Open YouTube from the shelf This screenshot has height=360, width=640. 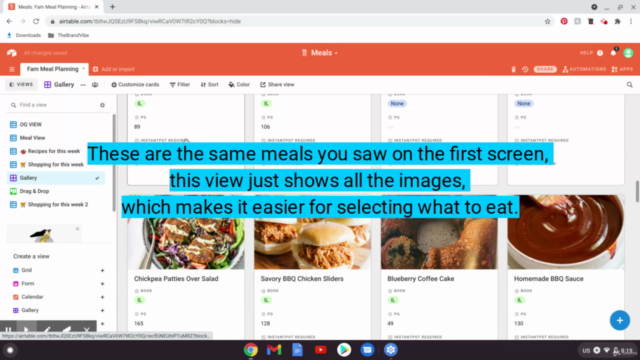point(321,350)
